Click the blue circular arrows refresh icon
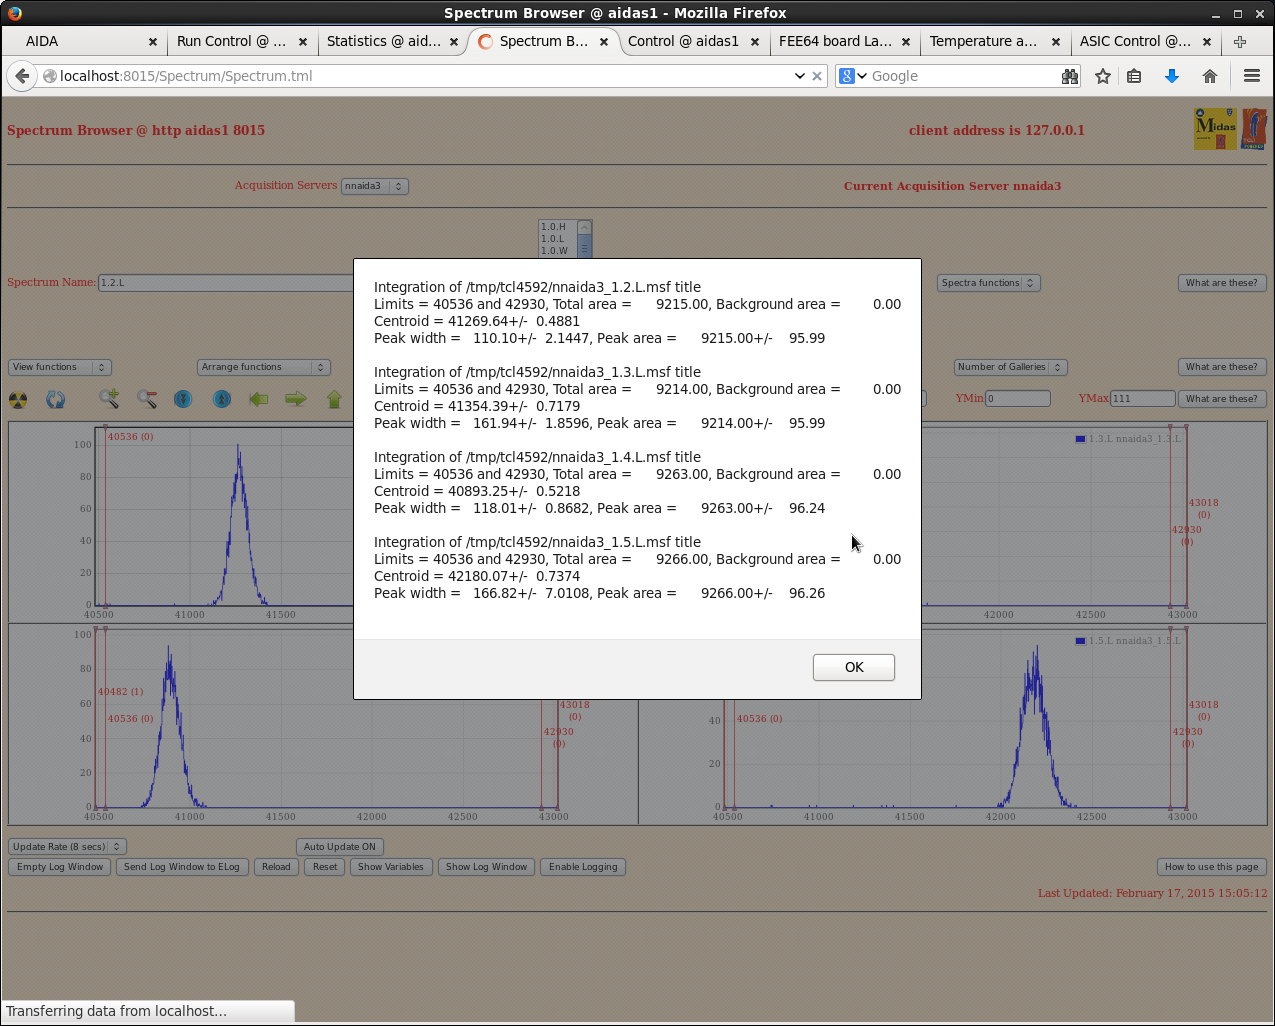The image size is (1275, 1026). (x=56, y=400)
